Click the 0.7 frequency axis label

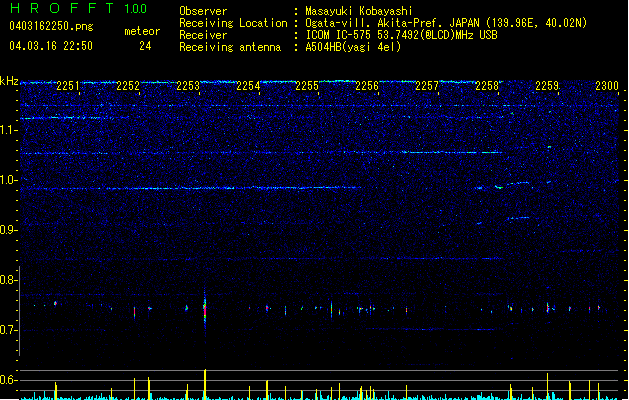tap(9, 330)
